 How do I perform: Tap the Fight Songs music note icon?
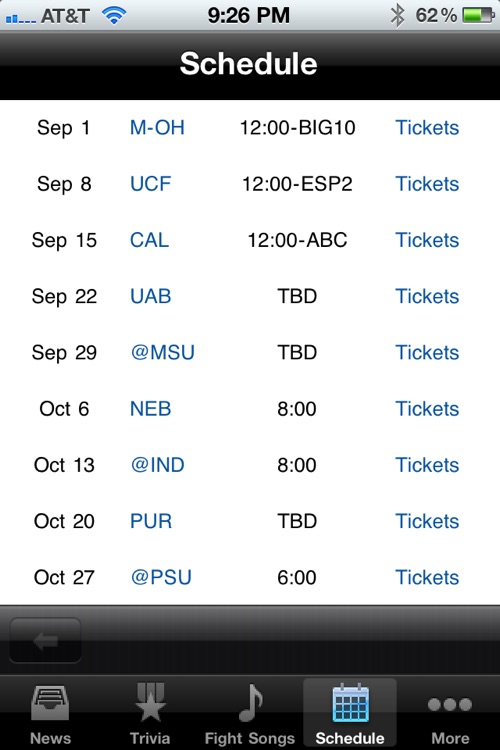(250, 702)
